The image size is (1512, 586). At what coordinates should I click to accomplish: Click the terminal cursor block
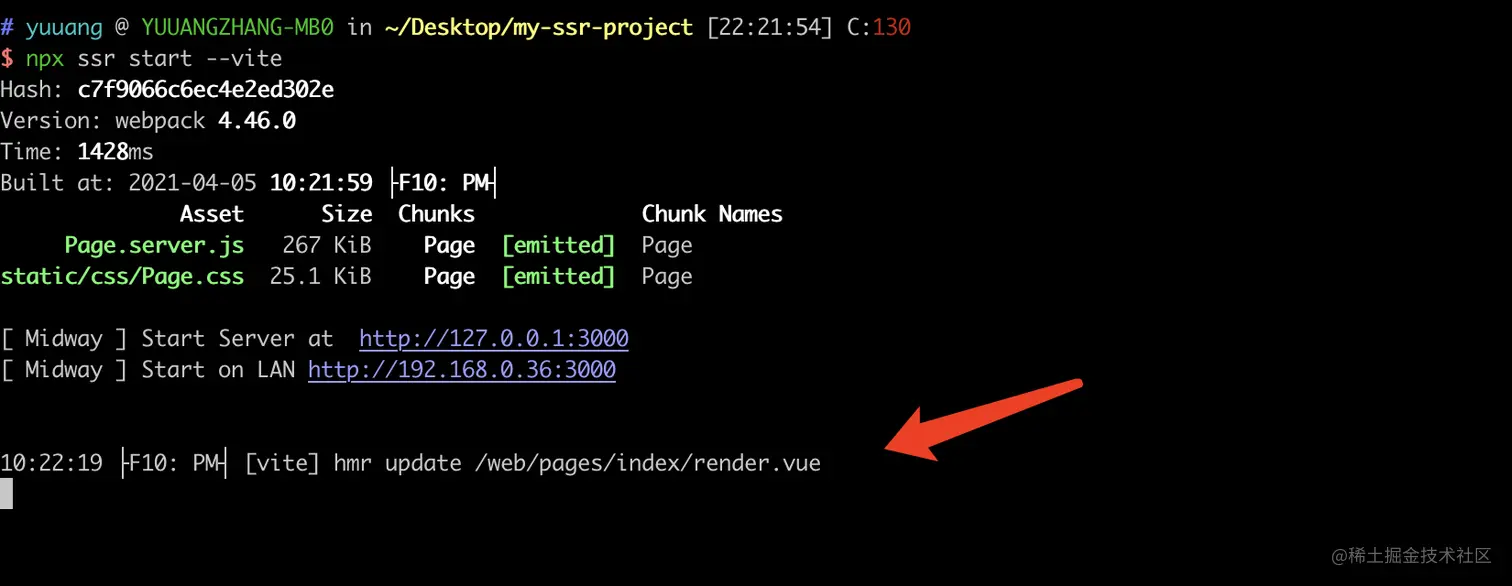(x=6, y=493)
